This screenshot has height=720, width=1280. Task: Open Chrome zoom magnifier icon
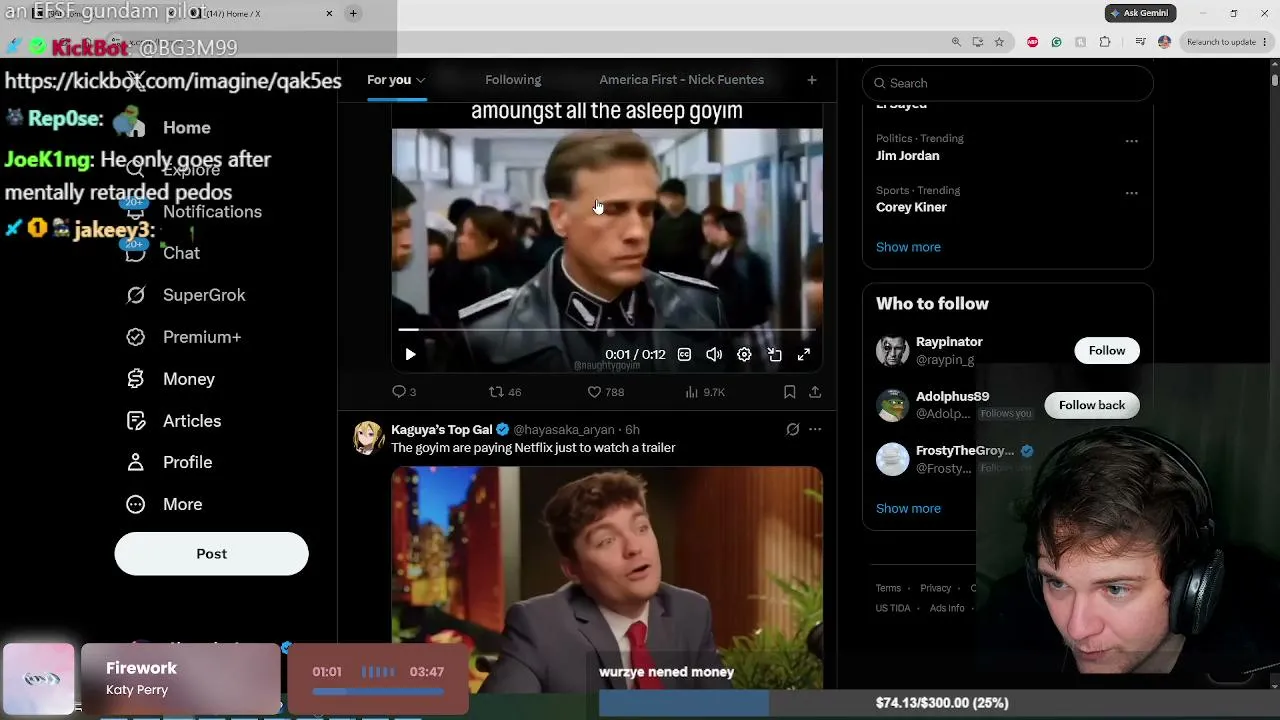[956, 42]
